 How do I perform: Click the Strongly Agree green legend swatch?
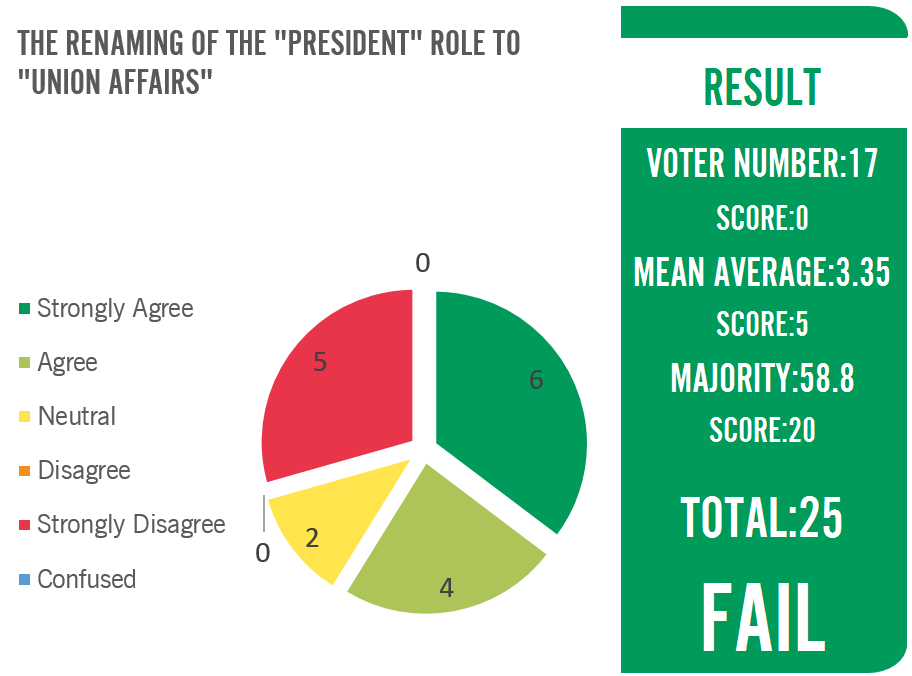(x=26, y=309)
